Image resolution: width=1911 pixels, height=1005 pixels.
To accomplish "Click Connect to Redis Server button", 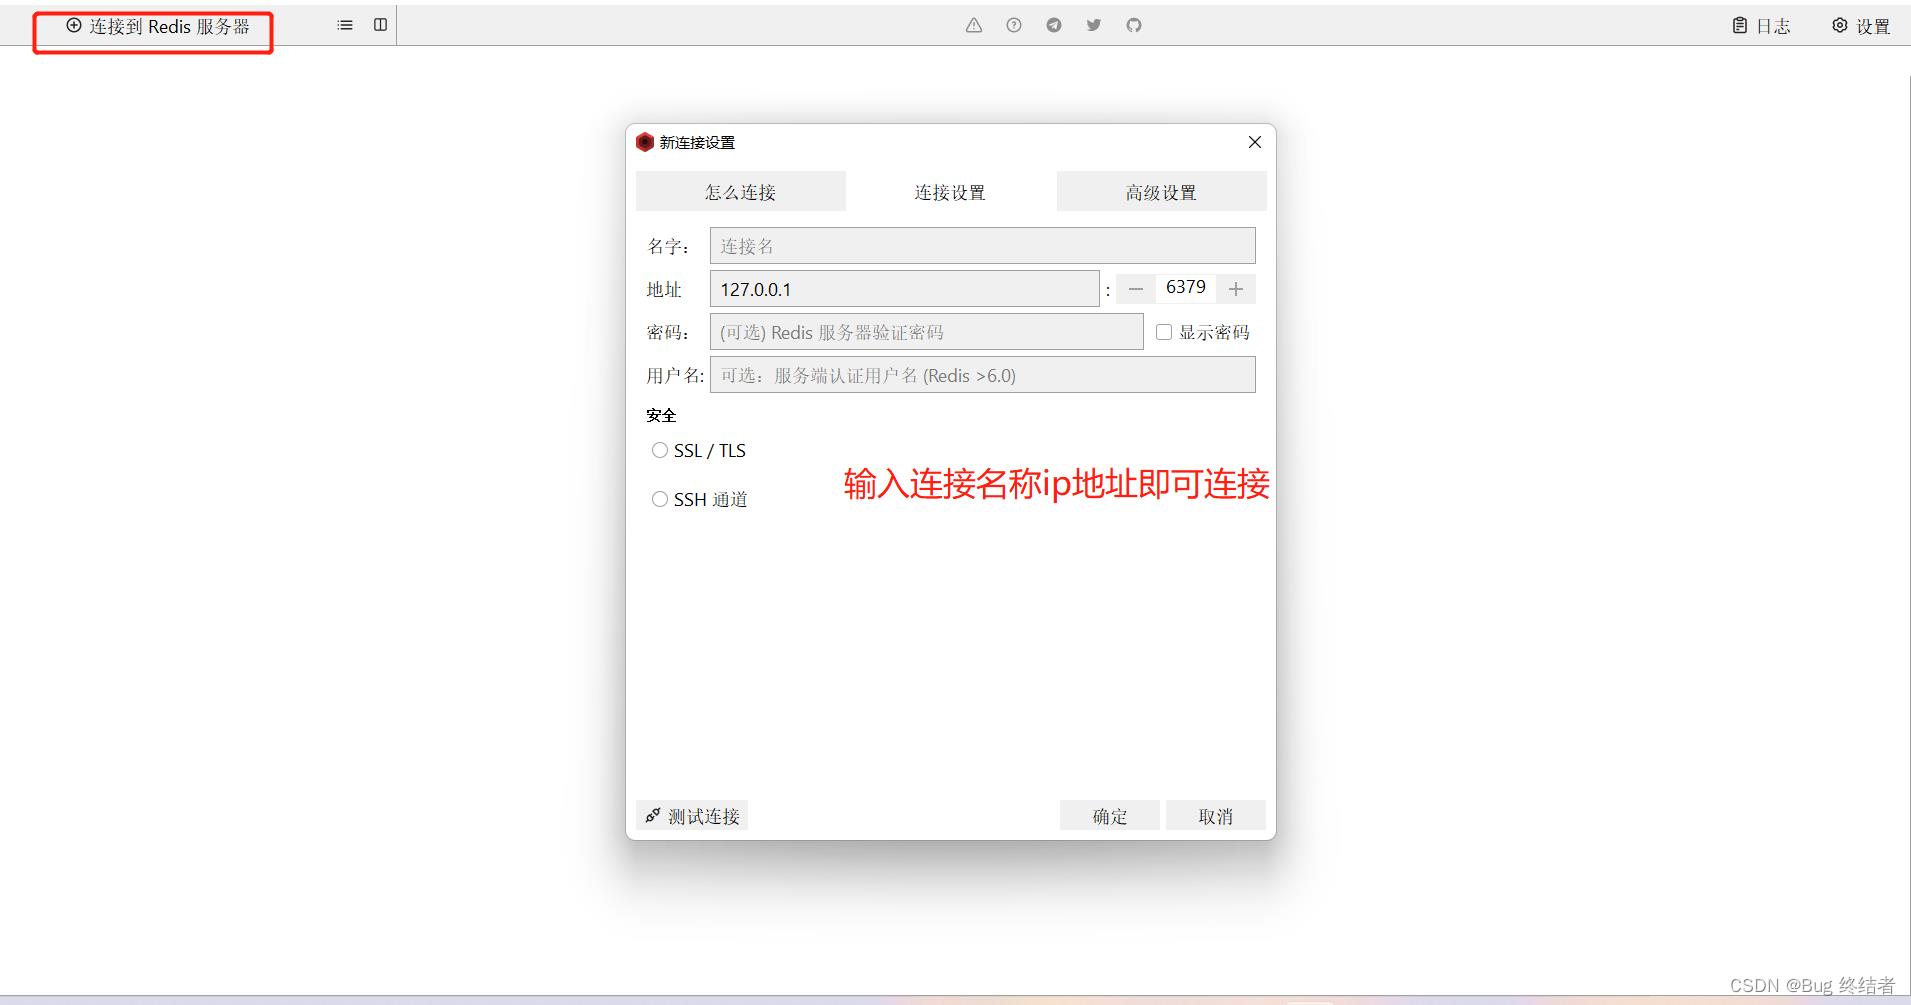I will click(158, 26).
